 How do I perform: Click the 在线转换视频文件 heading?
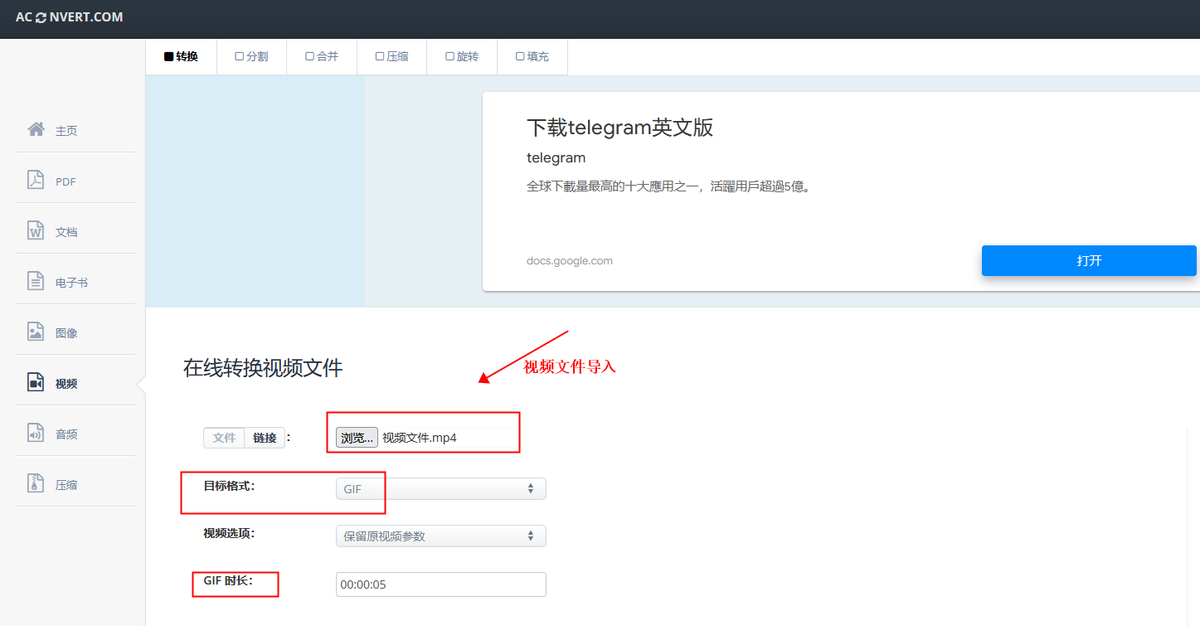coord(263,368)
